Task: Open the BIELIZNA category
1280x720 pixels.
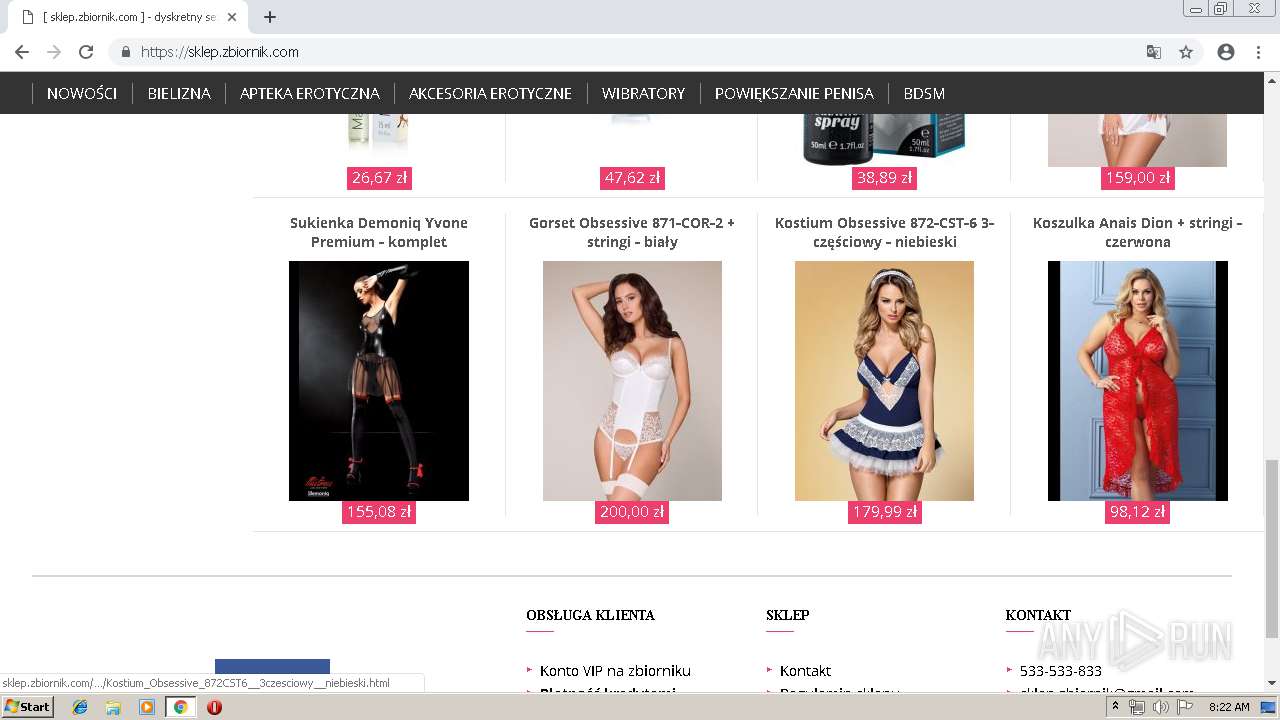Action: tap(179, 93)
